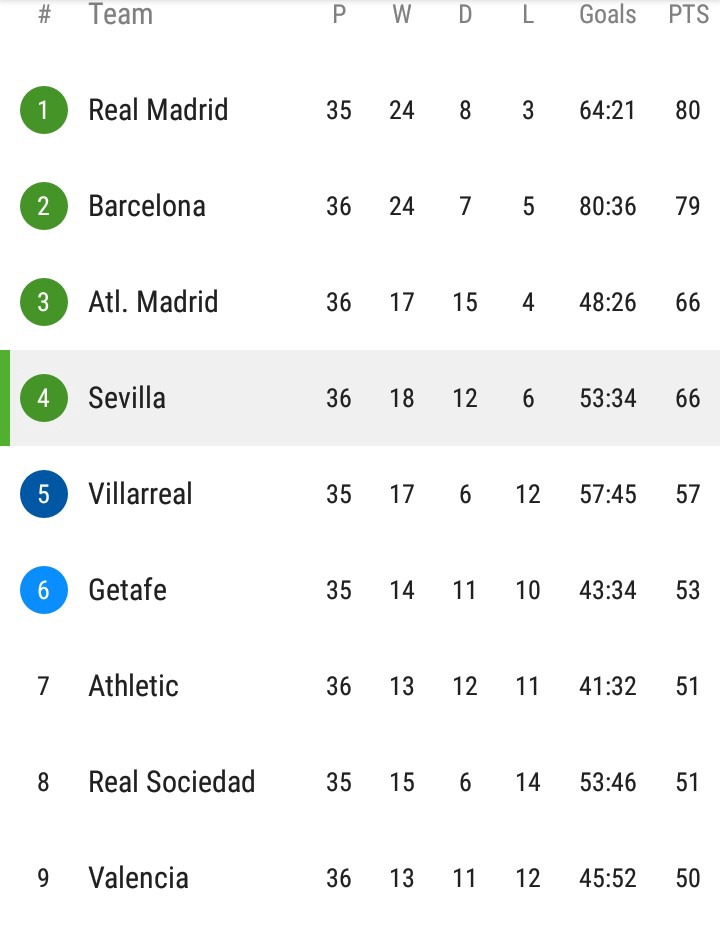This screenshot has width=720, height=937.
Task: Click the light blue position 6 badge
Action: click(x=43, y=590)
